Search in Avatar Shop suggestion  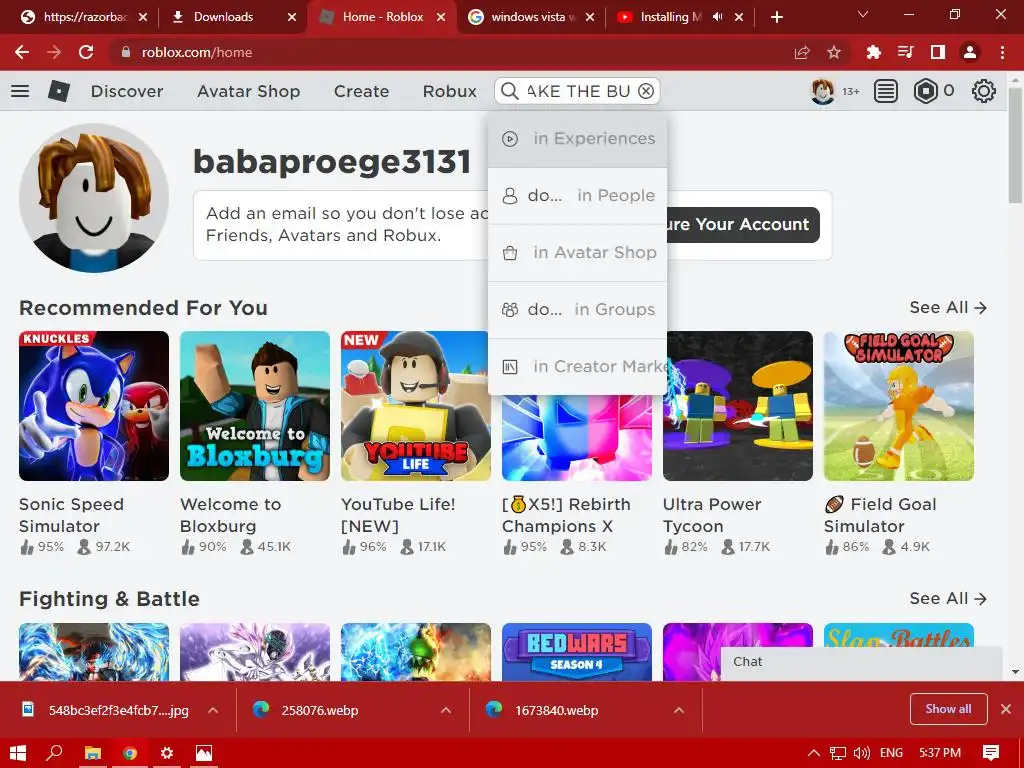pyautogui.click(x=577, y=252)
